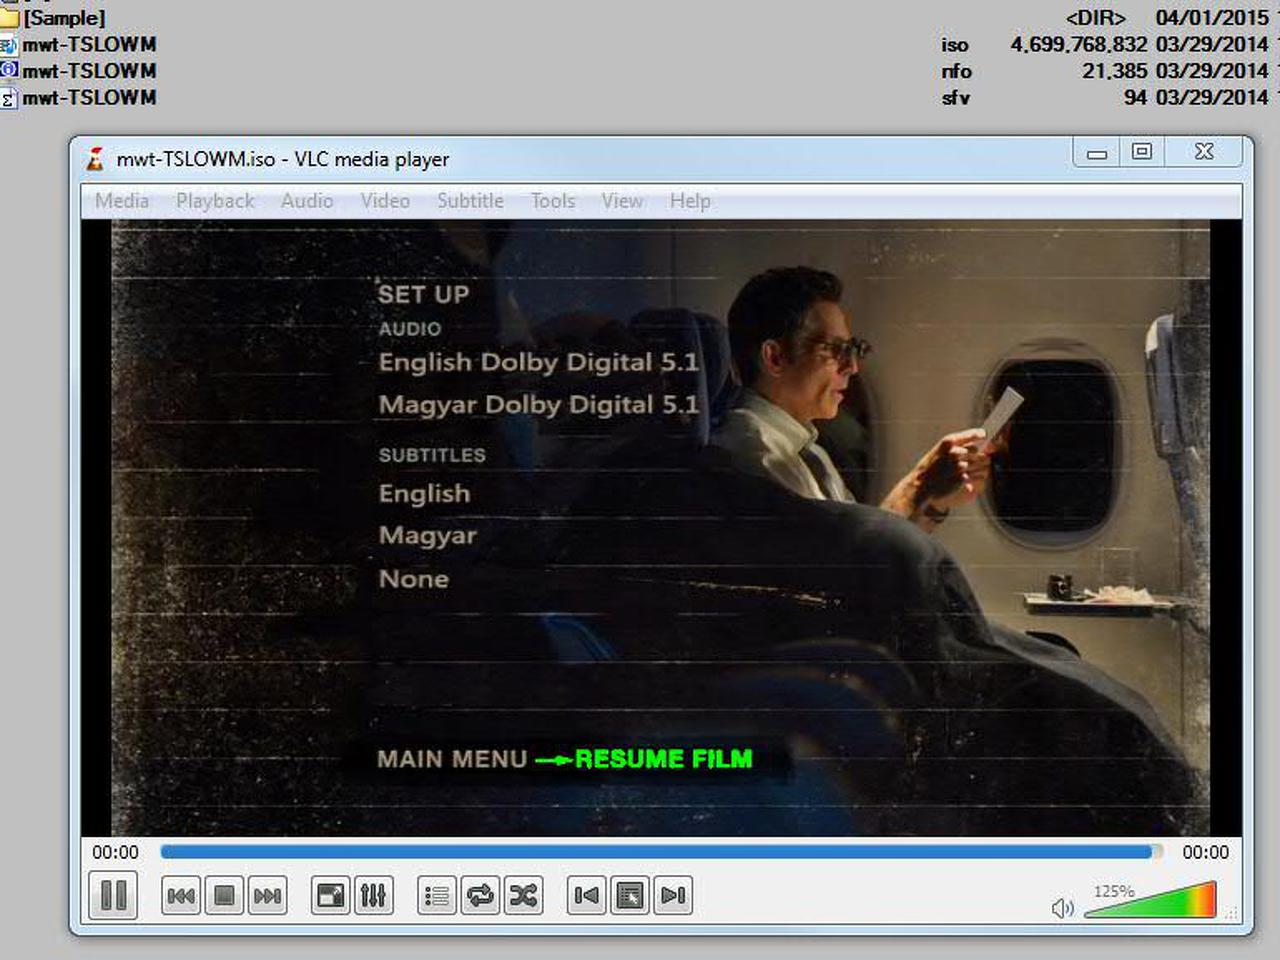Click the previous chapter rewind button
1280x960 pixels.
181,895
